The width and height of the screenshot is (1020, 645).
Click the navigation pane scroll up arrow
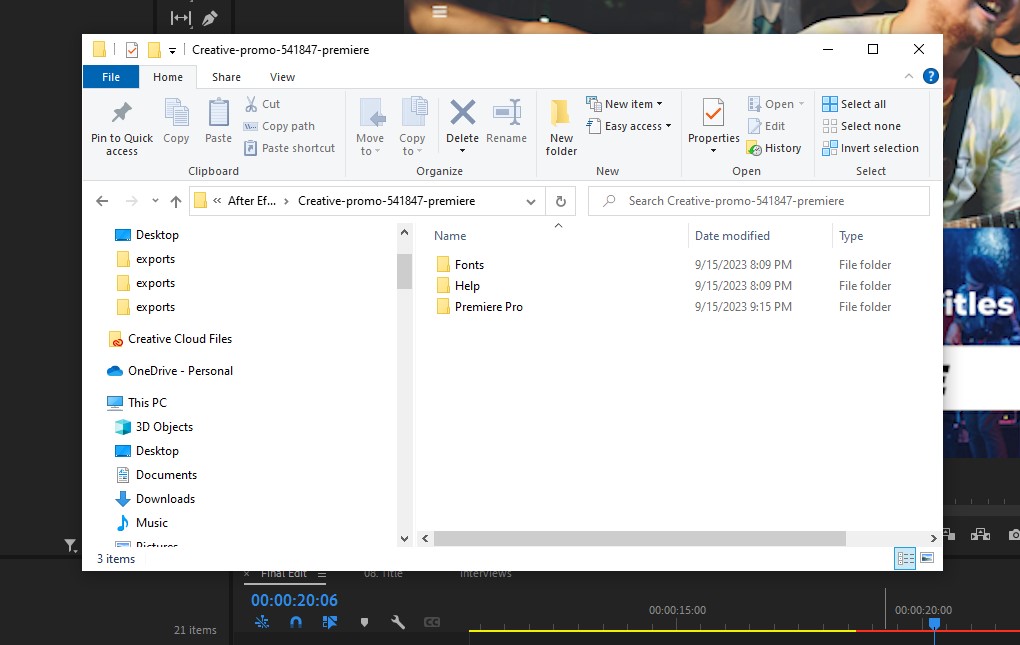click(x=404, y=232)
